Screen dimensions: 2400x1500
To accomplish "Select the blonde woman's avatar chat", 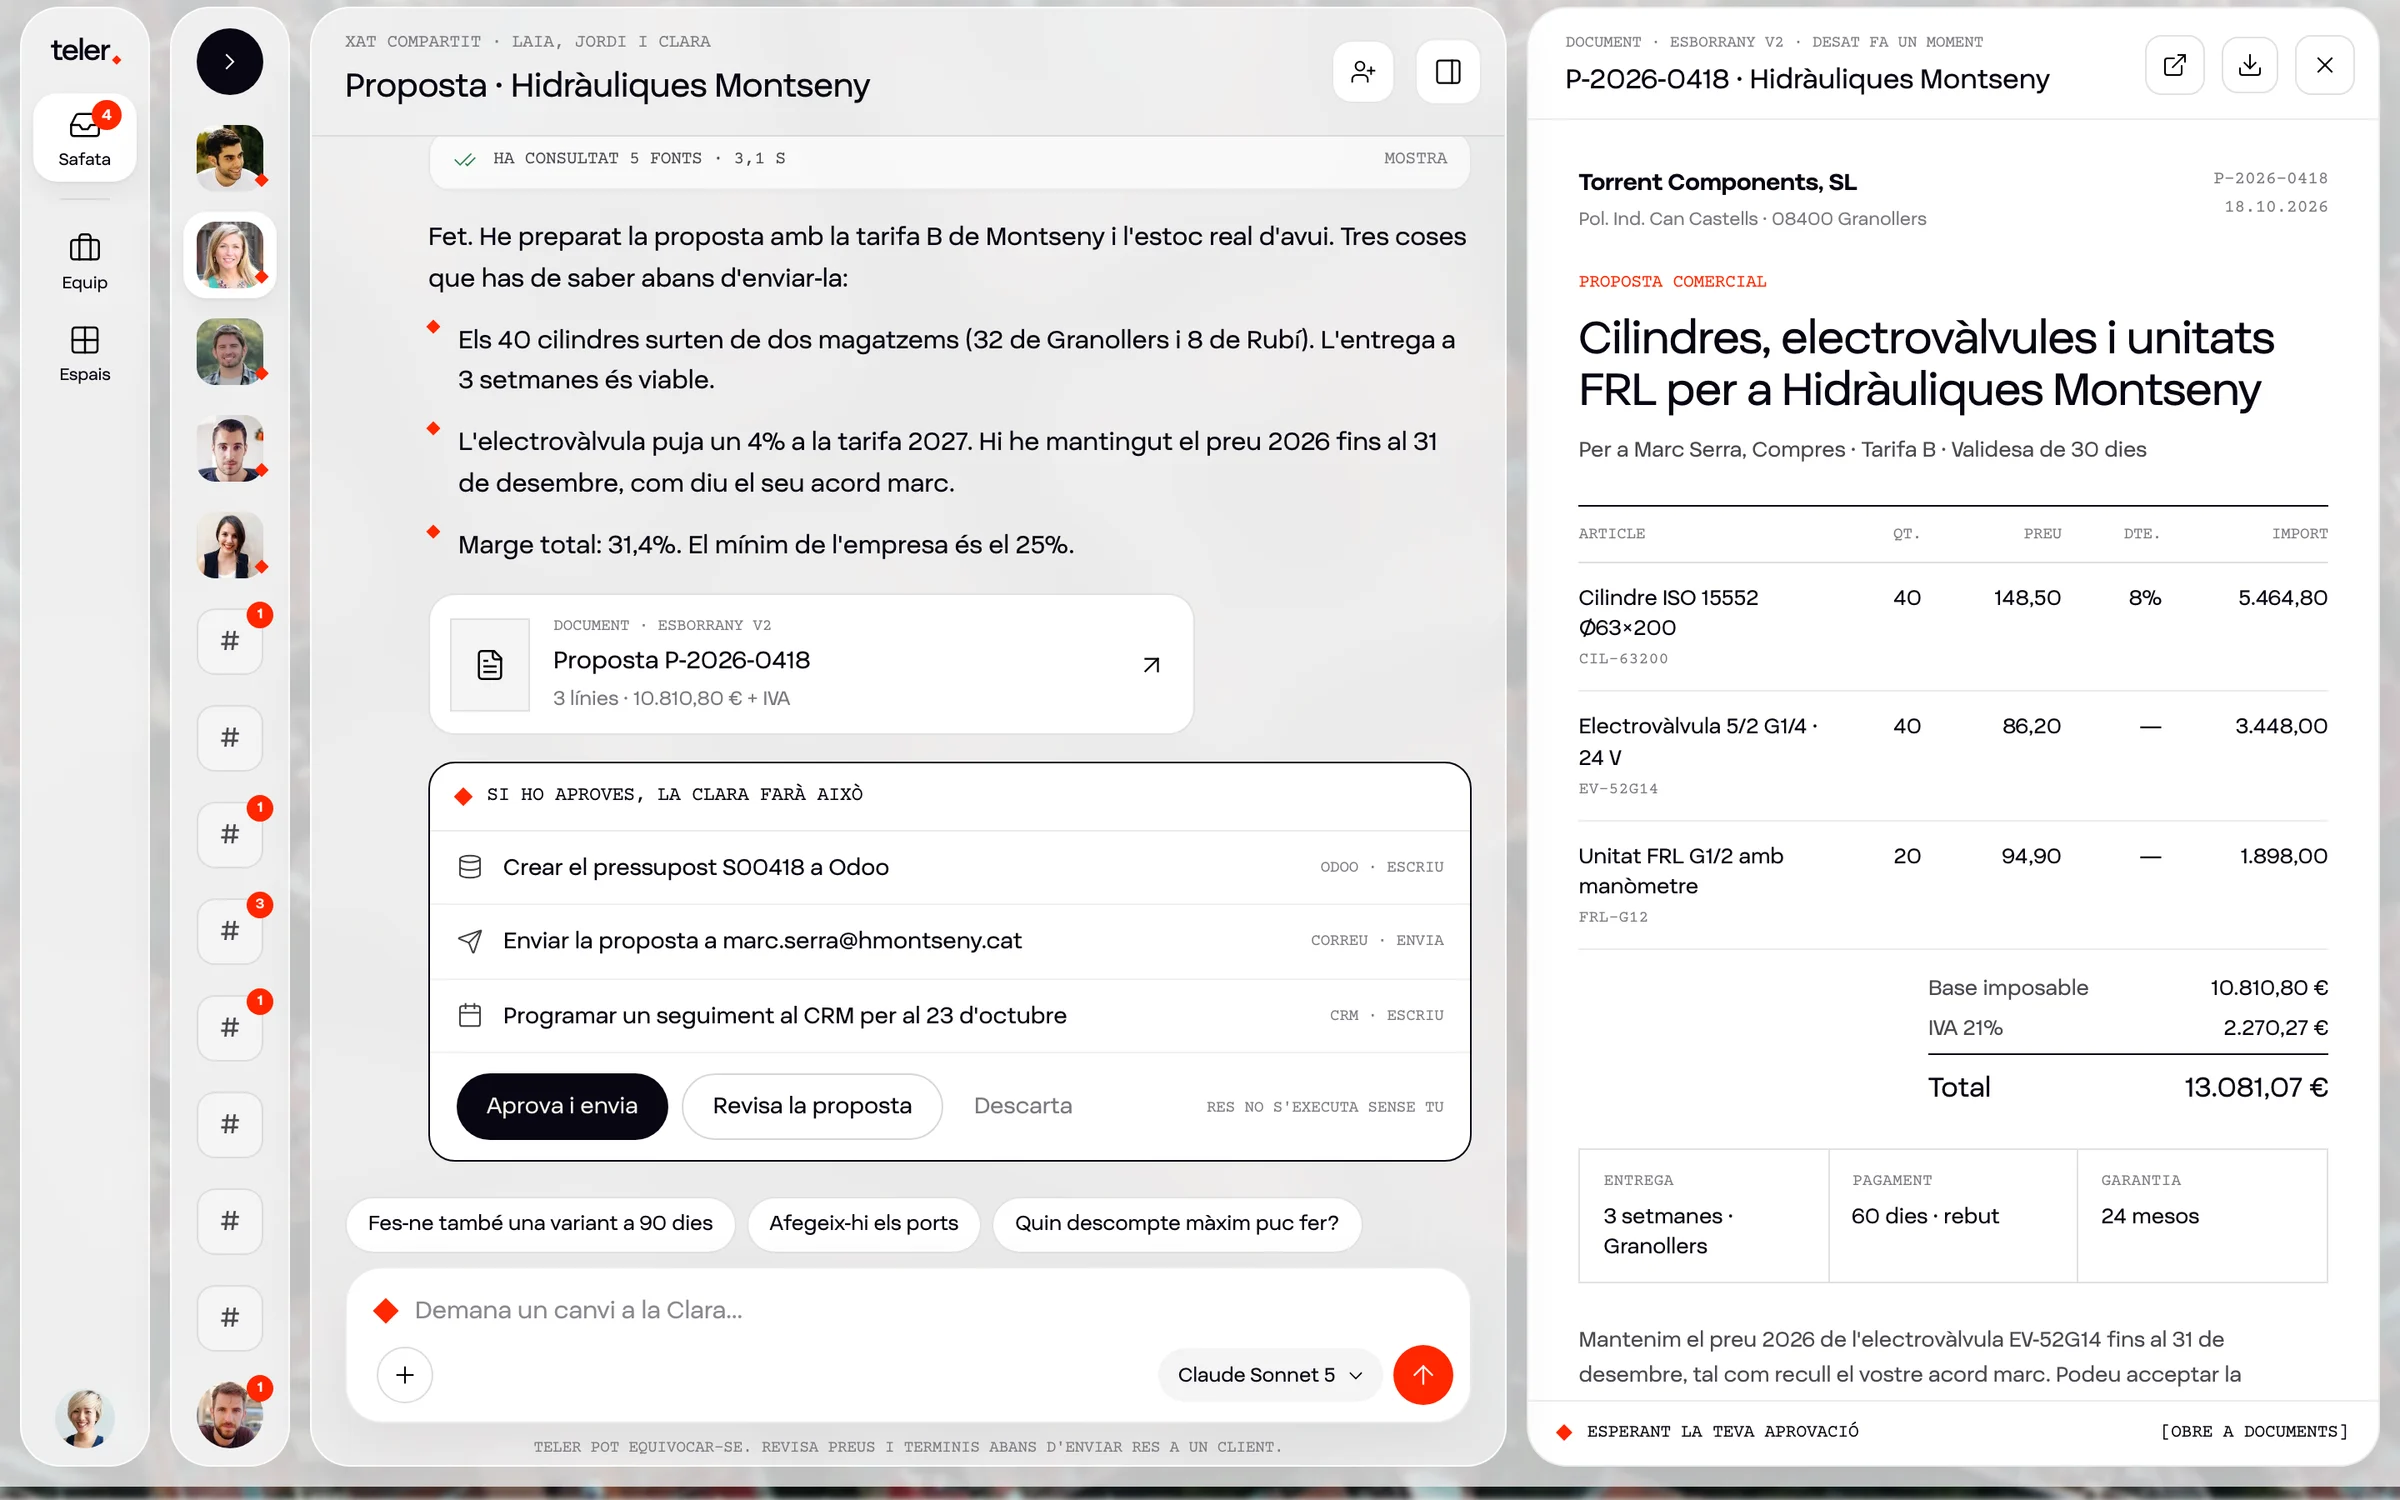I will pos(230,255).
